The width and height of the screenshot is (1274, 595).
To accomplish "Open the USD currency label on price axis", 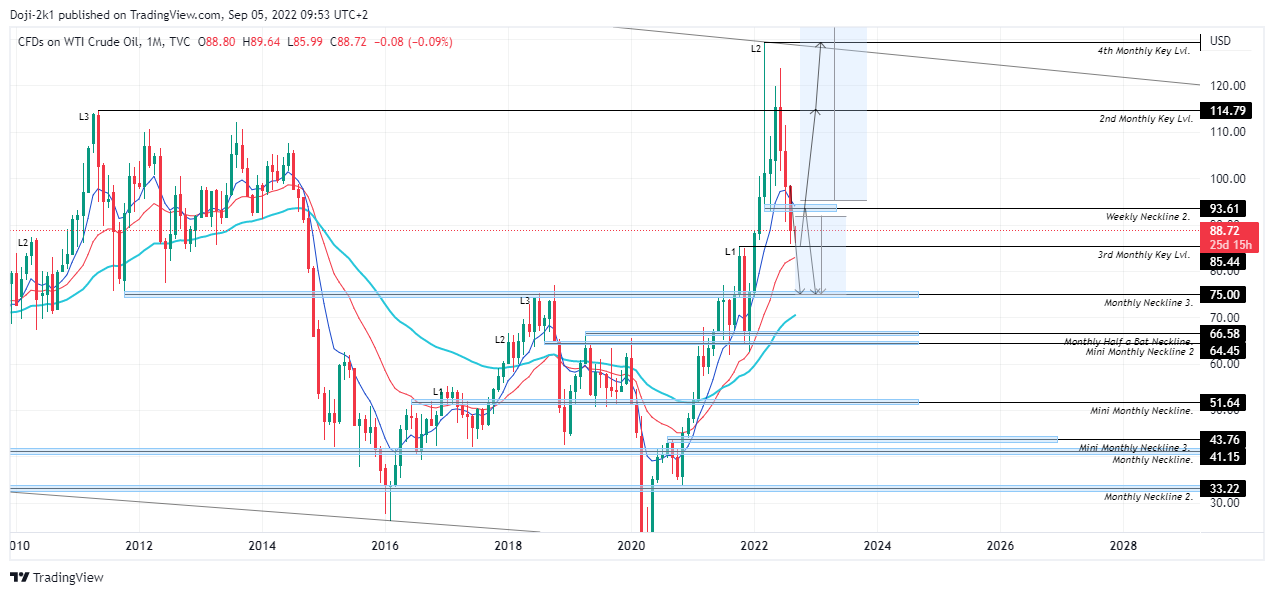I will (x=1220, y=41).
